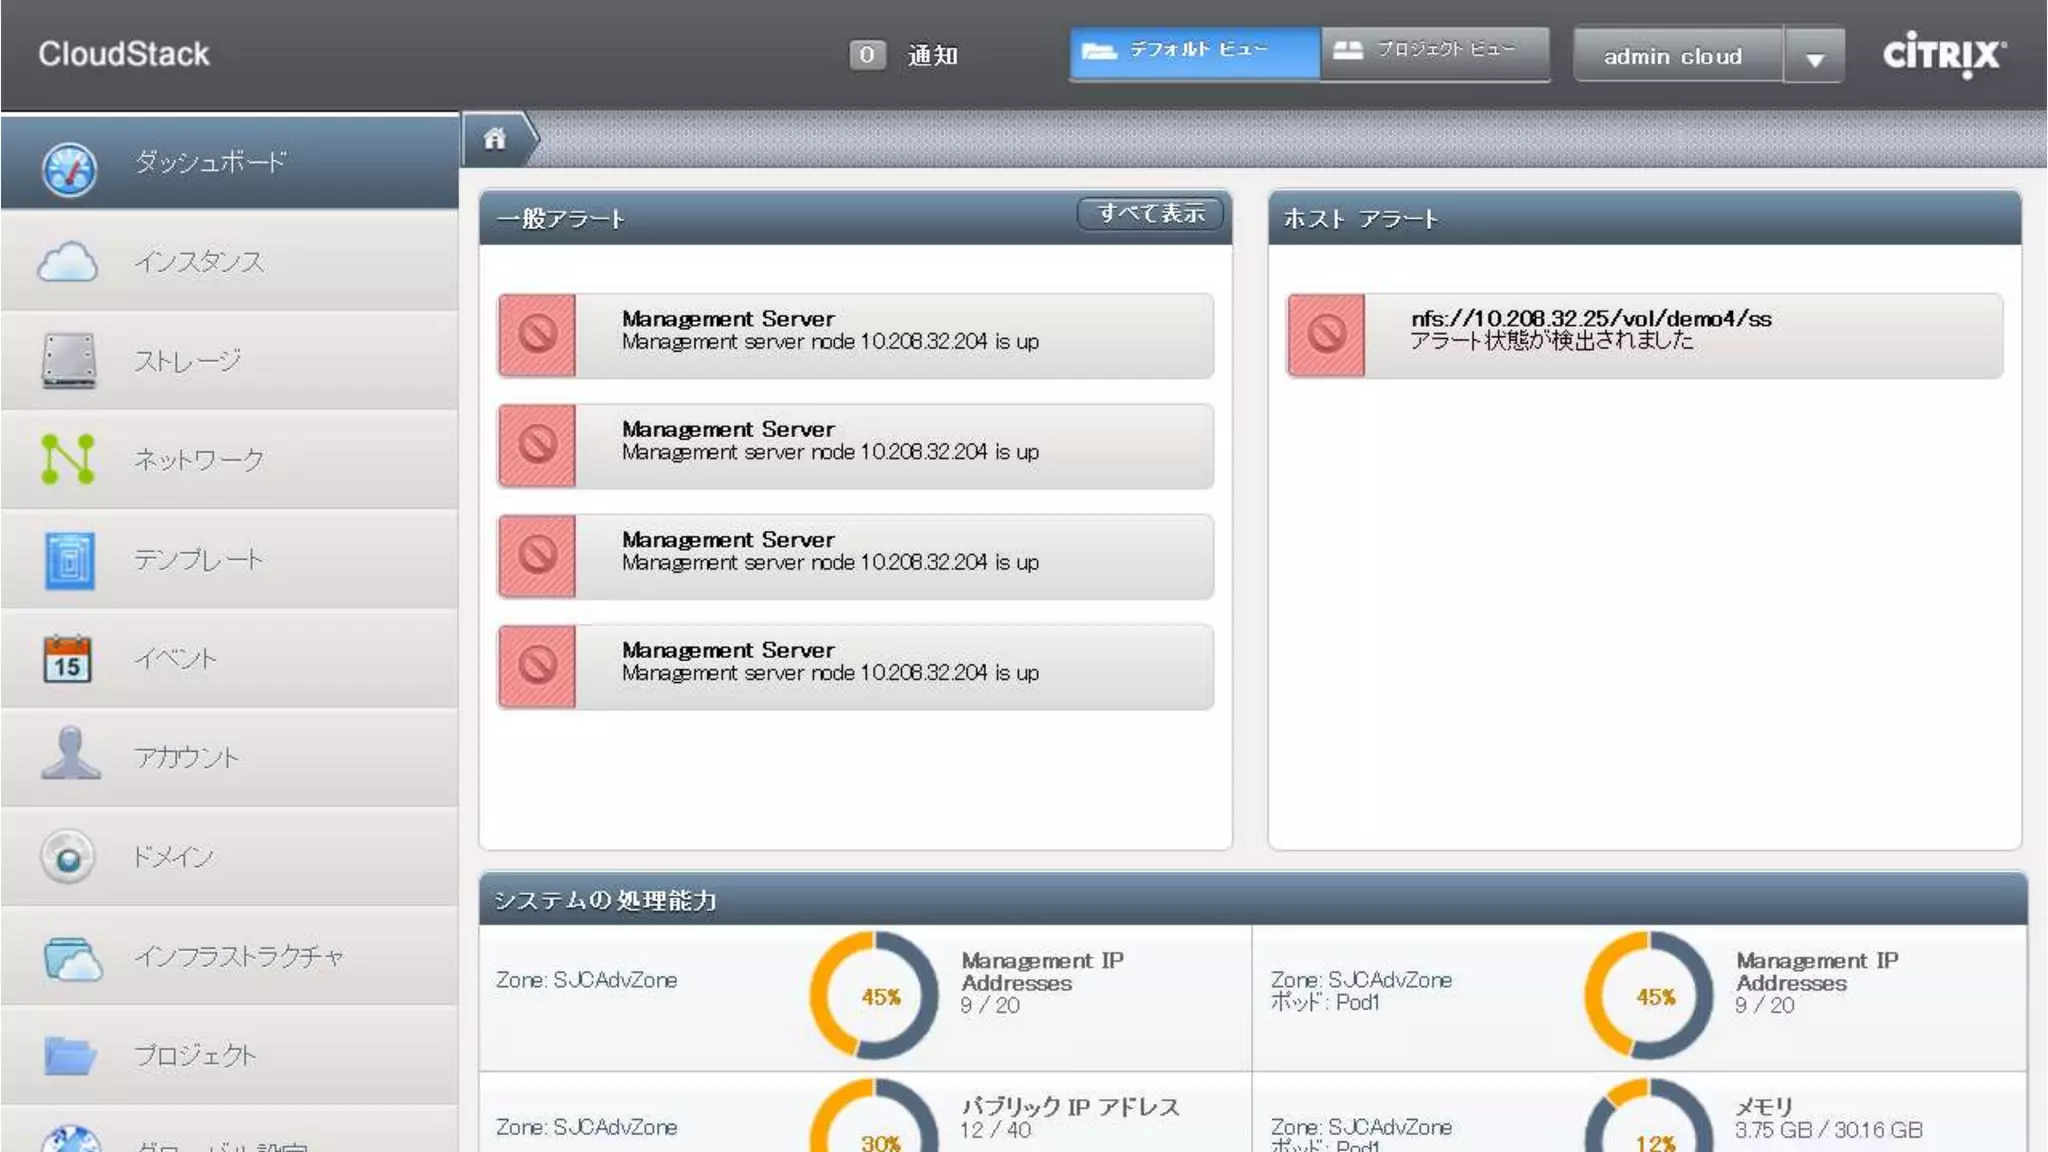Select the Accounts person icon
The height and width of the screenshot is (1152, 2048).
tap(70, 755)
